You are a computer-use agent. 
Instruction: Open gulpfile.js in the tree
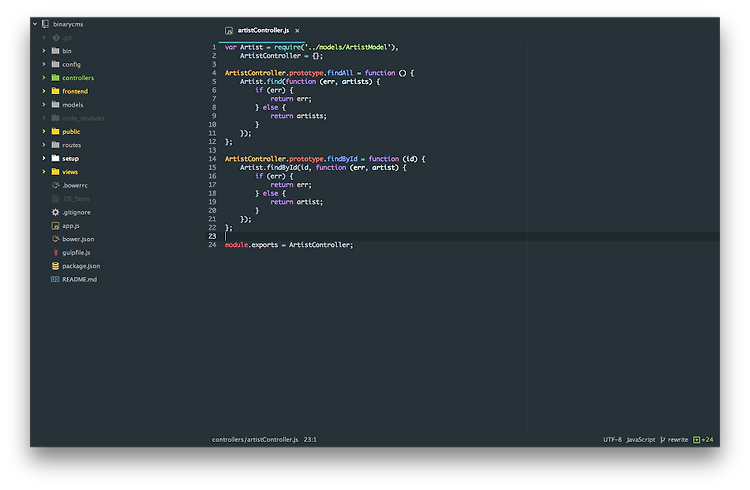tap(76, 252)
